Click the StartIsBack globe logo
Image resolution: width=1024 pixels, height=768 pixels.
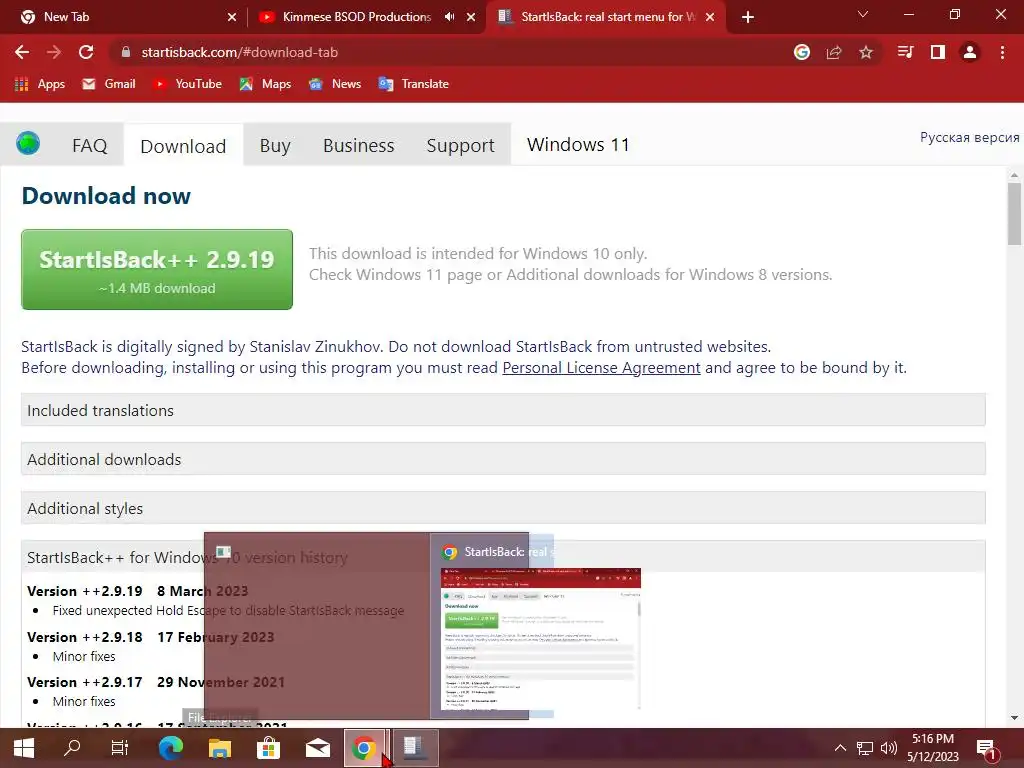tap(28, 143)
